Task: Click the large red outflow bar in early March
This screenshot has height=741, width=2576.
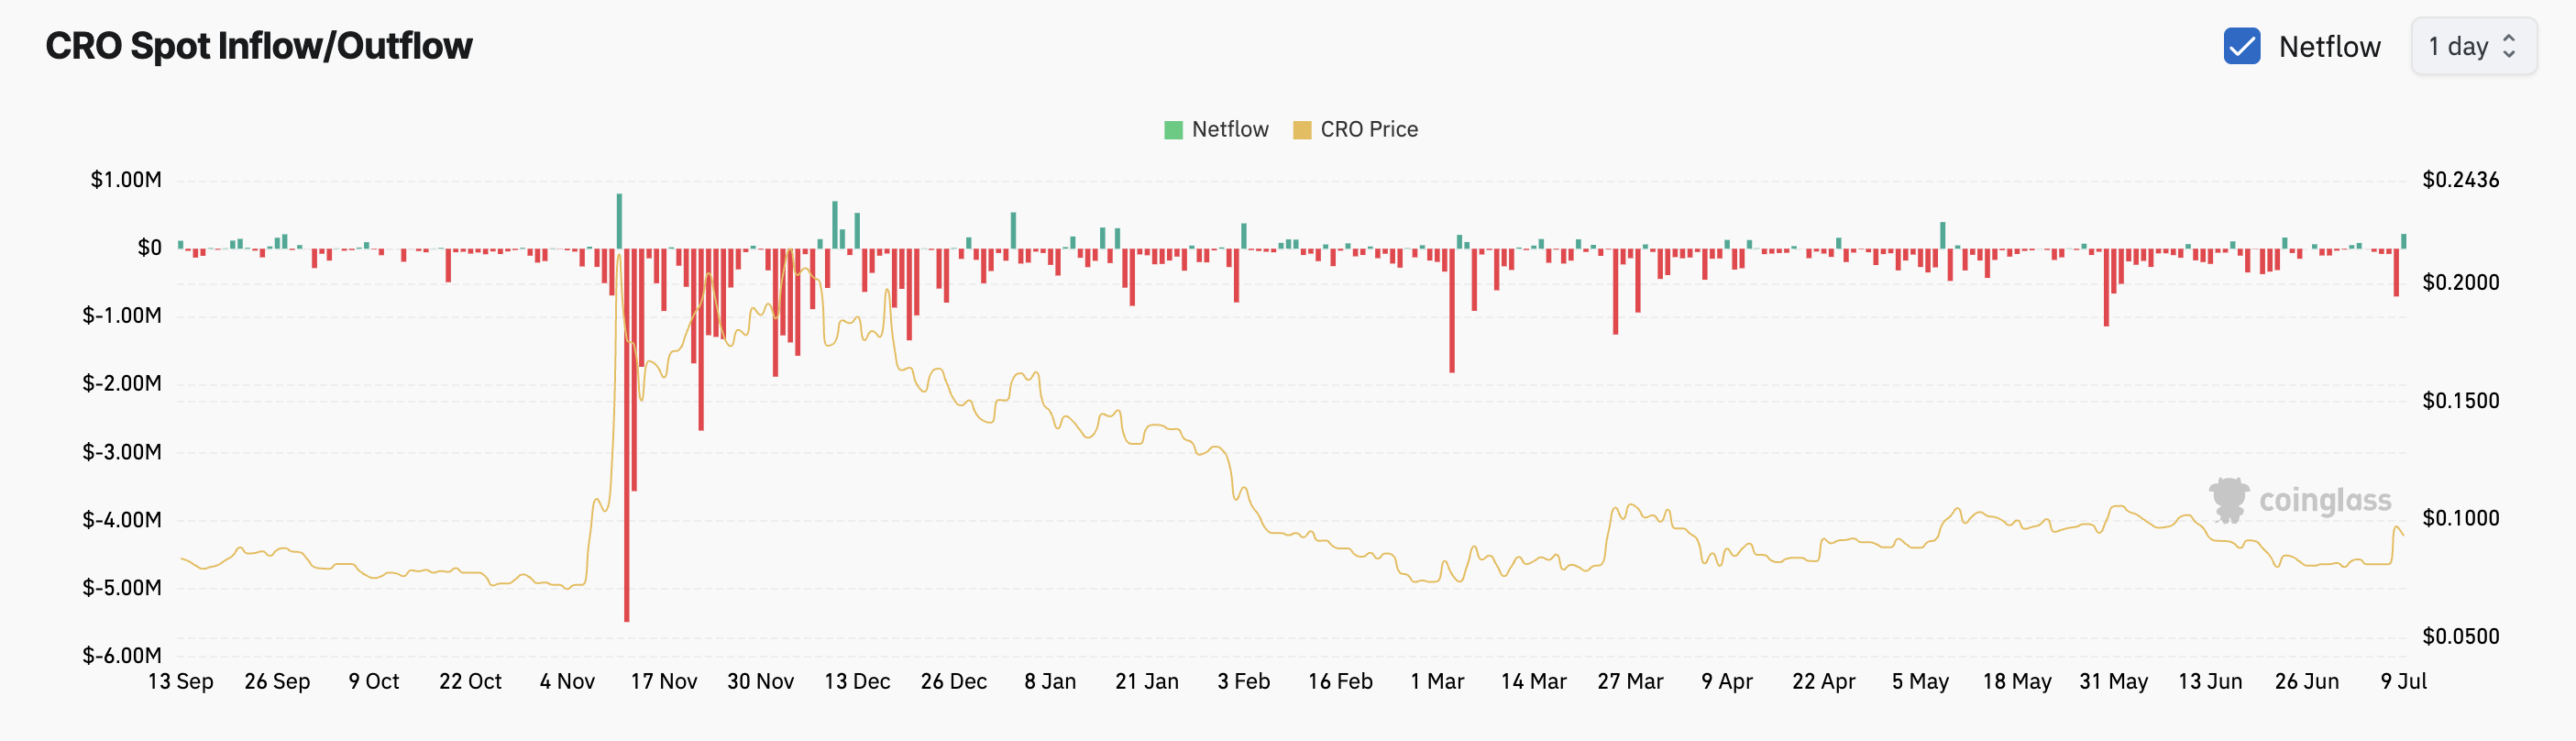Action: [x=1451, y=310]
